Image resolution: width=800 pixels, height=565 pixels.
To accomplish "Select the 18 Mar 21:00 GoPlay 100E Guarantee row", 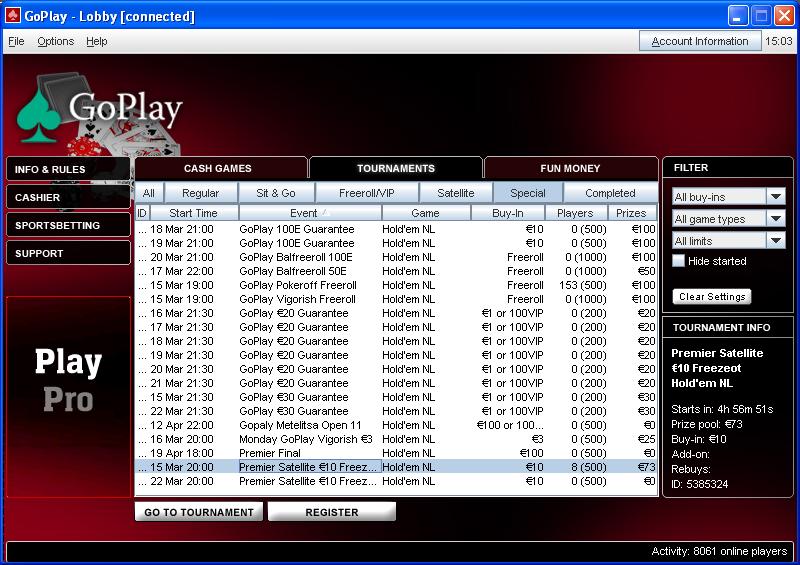I will pos(396,229).
